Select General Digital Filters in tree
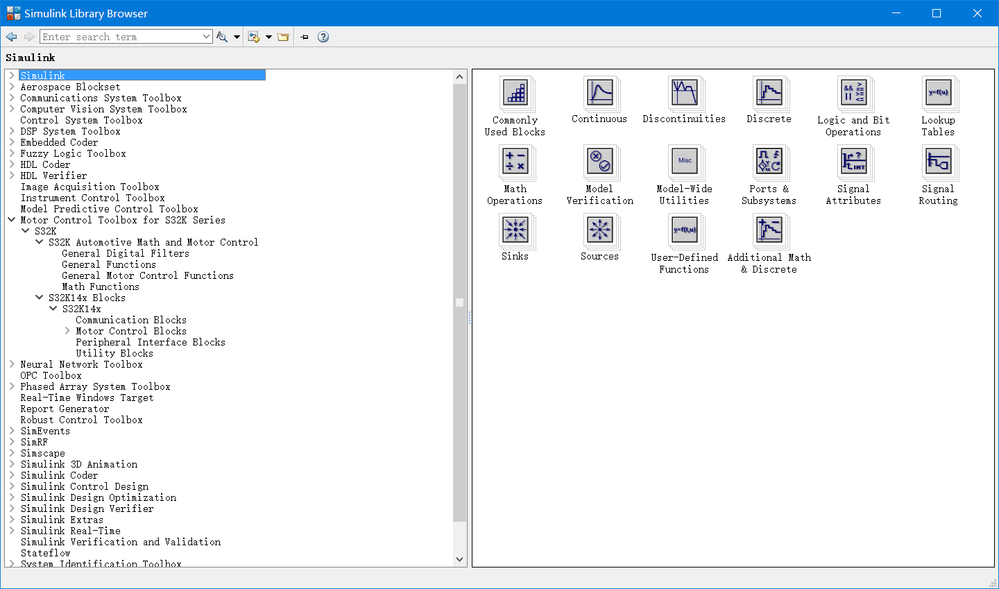The image size is (999, 589). click(126, 253)
